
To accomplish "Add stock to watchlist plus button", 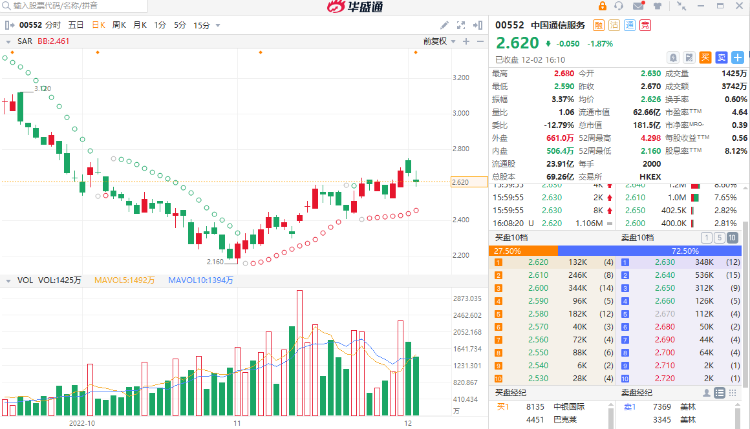I will pyautogui.click(x=738, y=58).
